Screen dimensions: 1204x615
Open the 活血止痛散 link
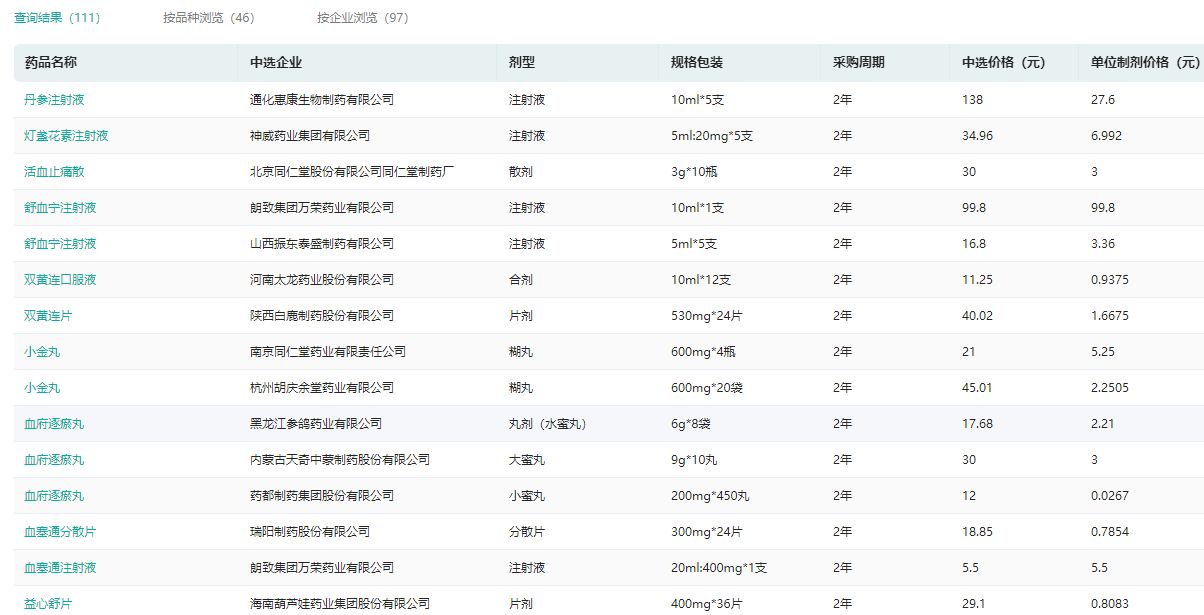(x=54, y=172)
